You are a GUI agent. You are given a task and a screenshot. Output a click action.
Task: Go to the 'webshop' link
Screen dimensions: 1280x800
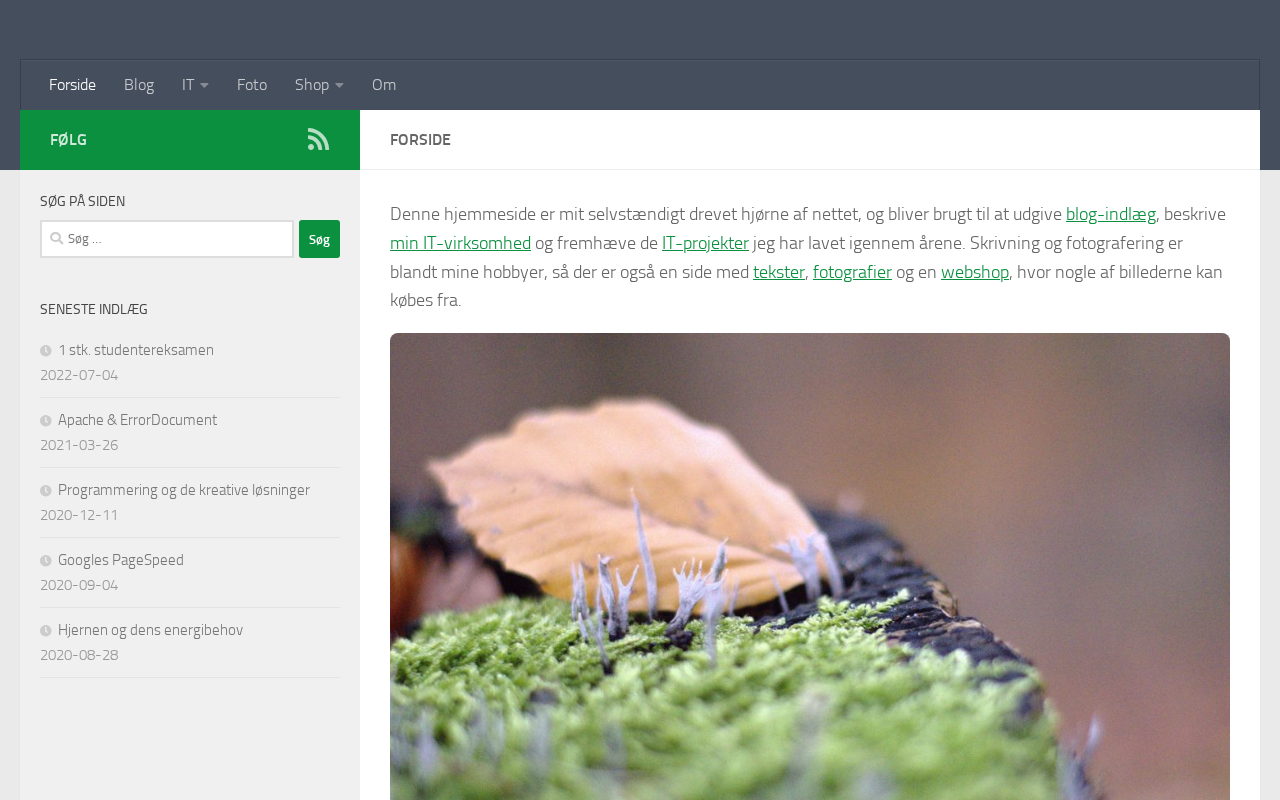point(975,272)
